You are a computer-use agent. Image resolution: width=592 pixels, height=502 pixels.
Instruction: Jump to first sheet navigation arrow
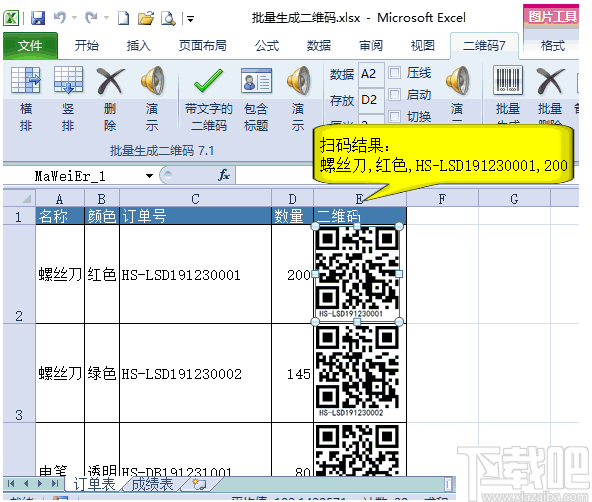pos(11,484)
